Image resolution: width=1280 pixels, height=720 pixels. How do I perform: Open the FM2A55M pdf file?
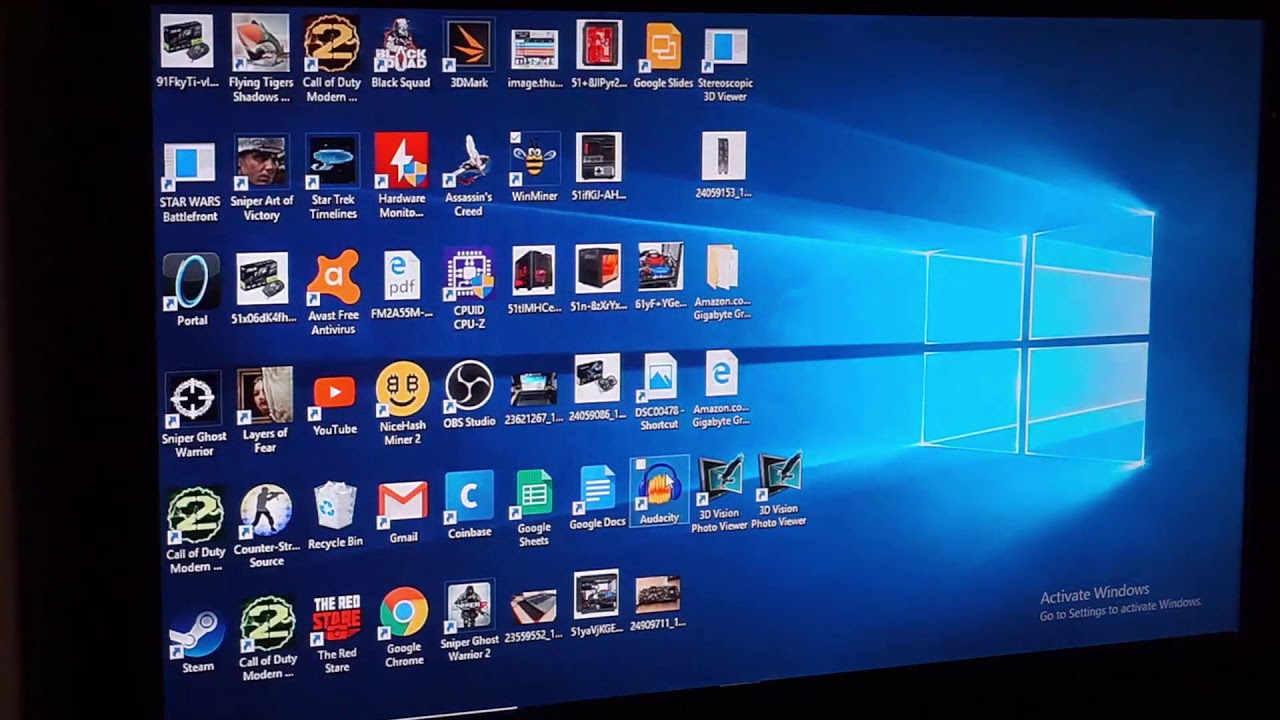pos(402,284)
